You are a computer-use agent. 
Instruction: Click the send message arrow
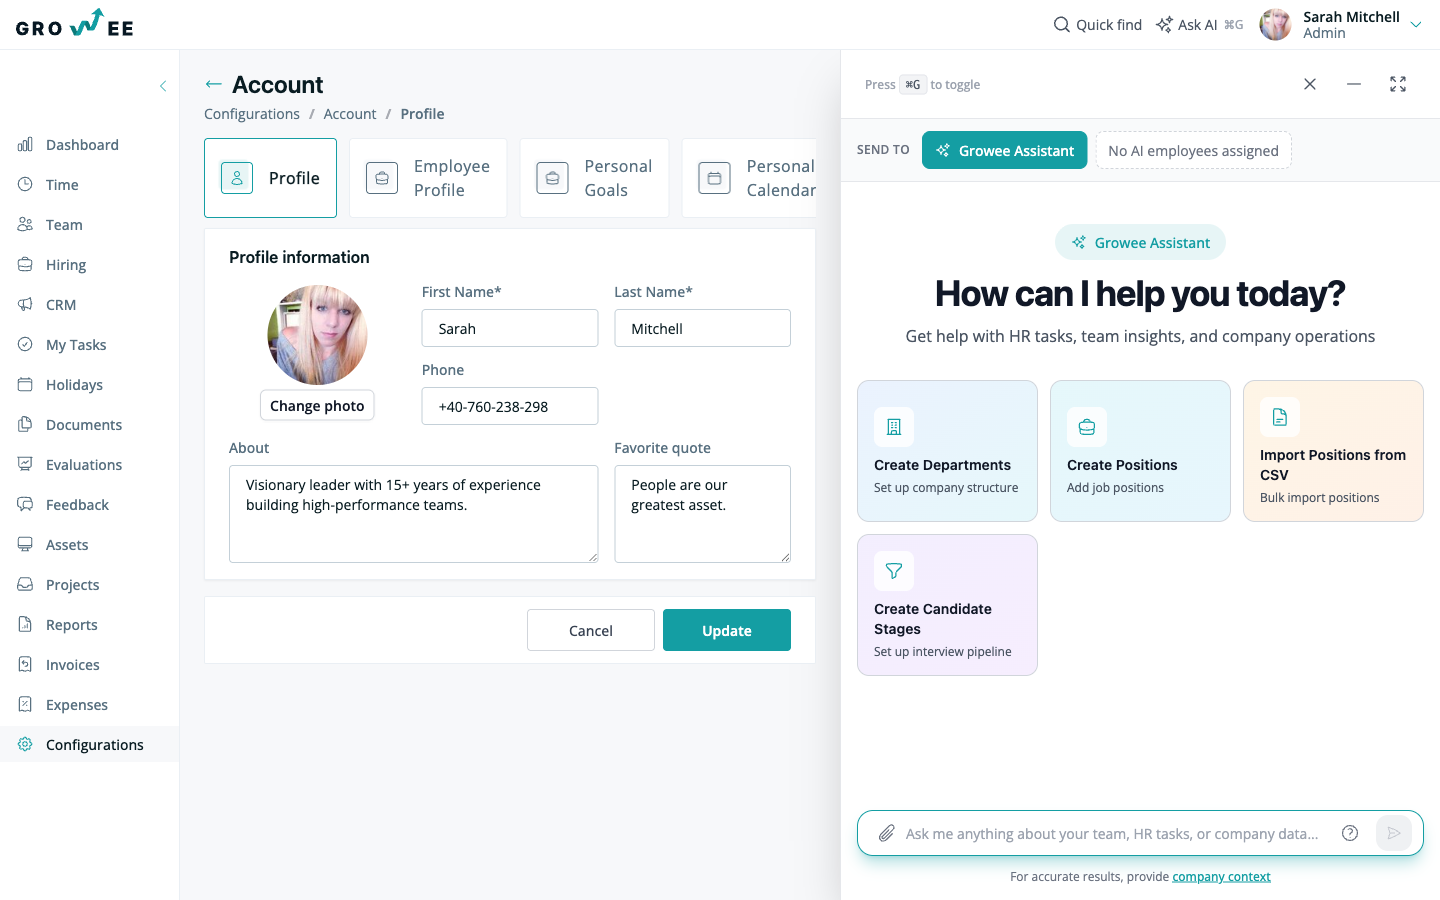point(1394,833)
